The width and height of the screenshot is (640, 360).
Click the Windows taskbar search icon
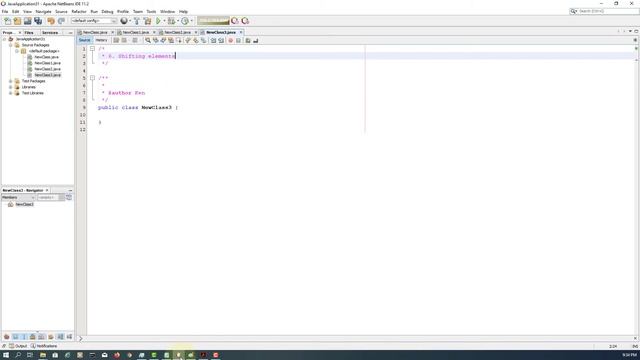(x=18, y=355)
